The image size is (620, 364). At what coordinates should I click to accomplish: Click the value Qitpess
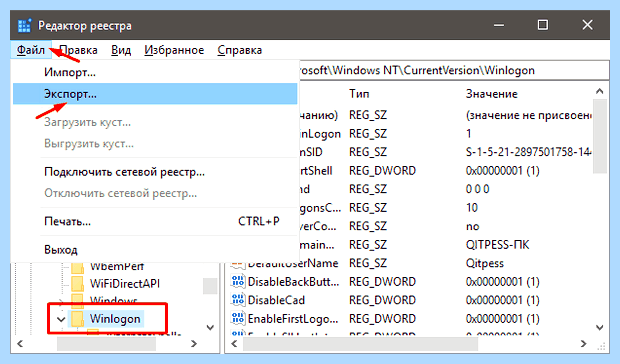point(485,263)
